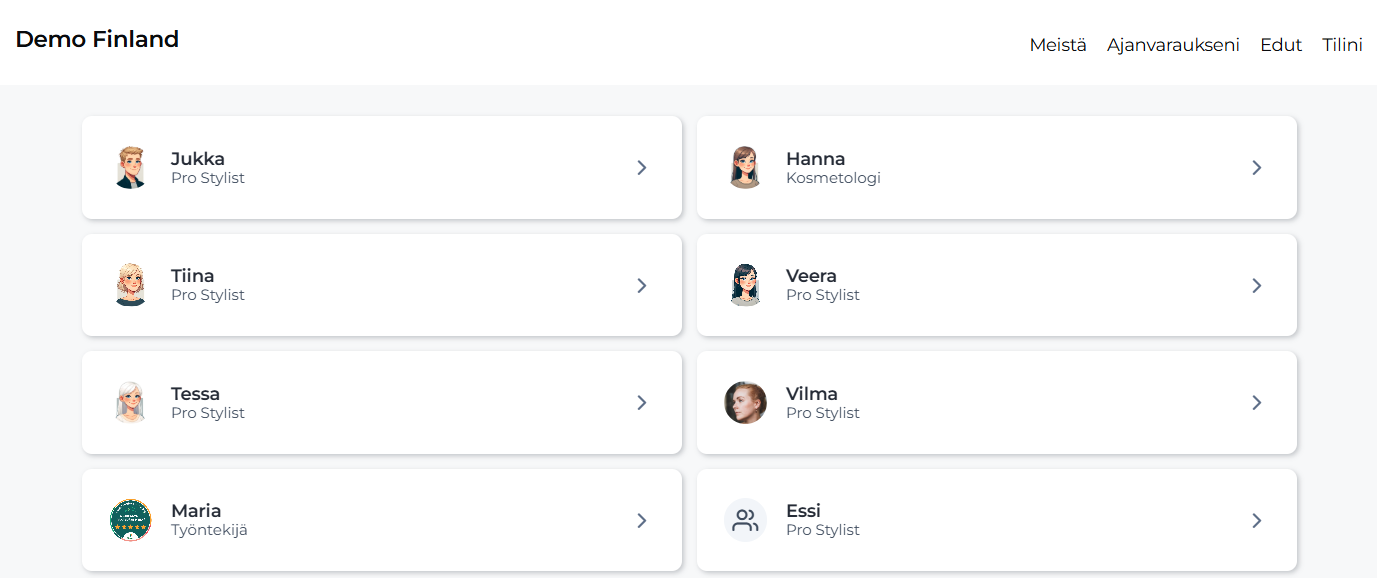Go to Ajanvaraukseni in navigation
The image size is (1377, 578).
1173,45
